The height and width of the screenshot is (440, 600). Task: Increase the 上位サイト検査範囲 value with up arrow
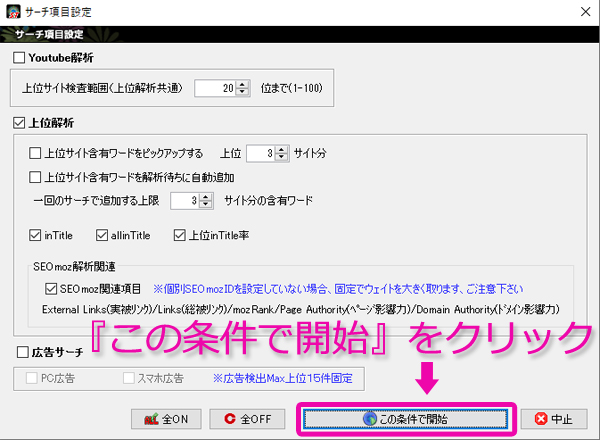click(242, 84)
